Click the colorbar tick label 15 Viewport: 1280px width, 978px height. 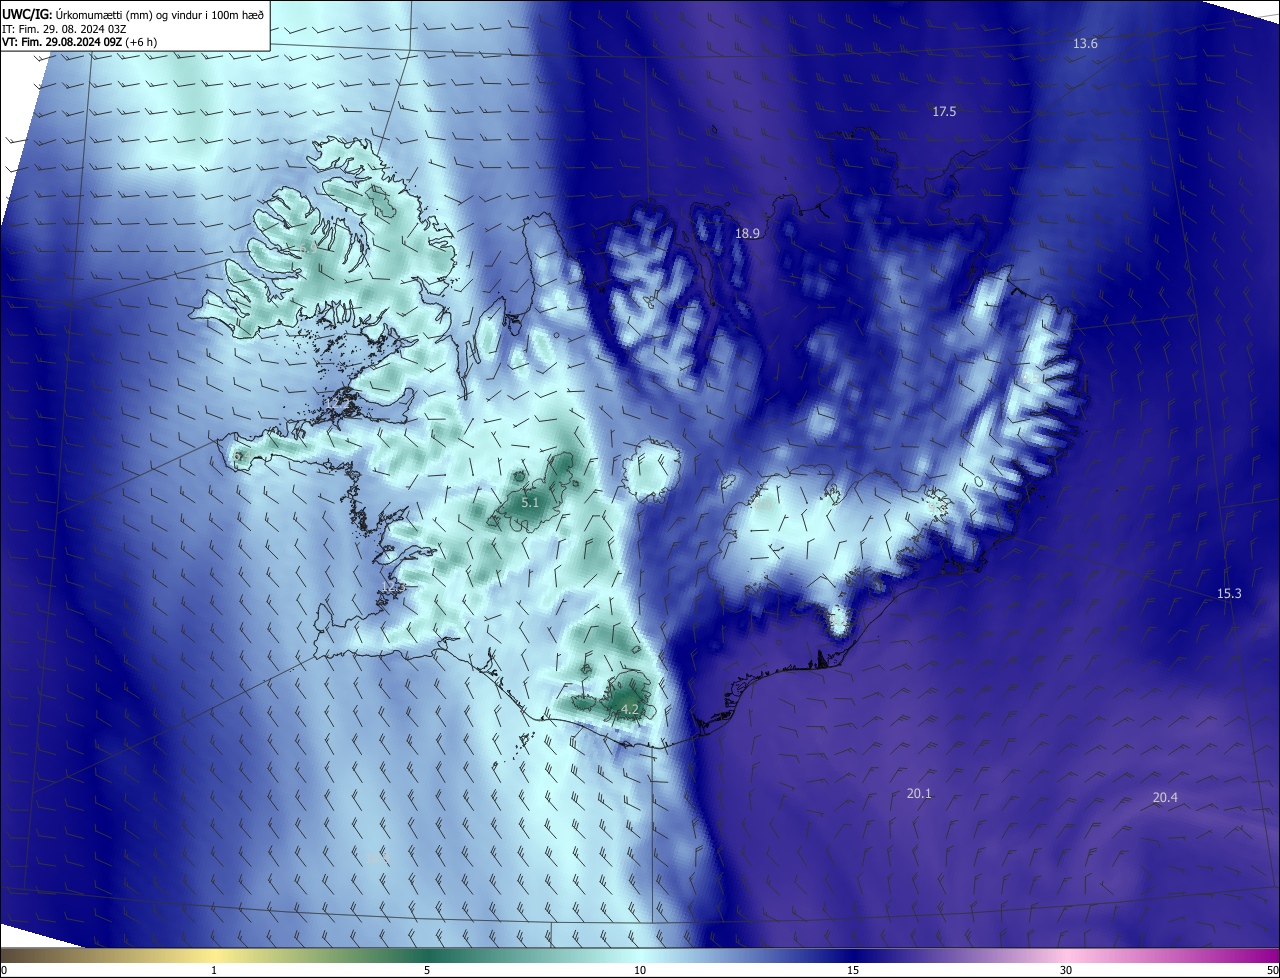tap(853, 970)
